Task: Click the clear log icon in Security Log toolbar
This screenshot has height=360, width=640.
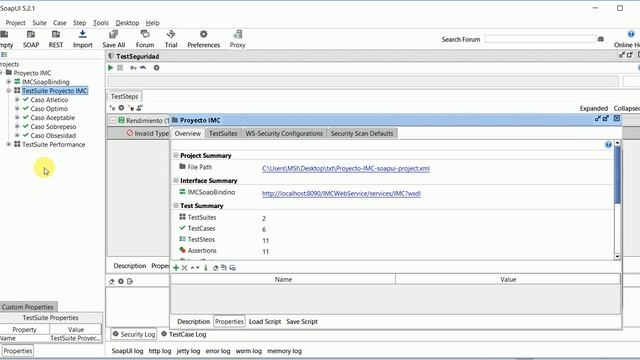Action: click(112, 281)
